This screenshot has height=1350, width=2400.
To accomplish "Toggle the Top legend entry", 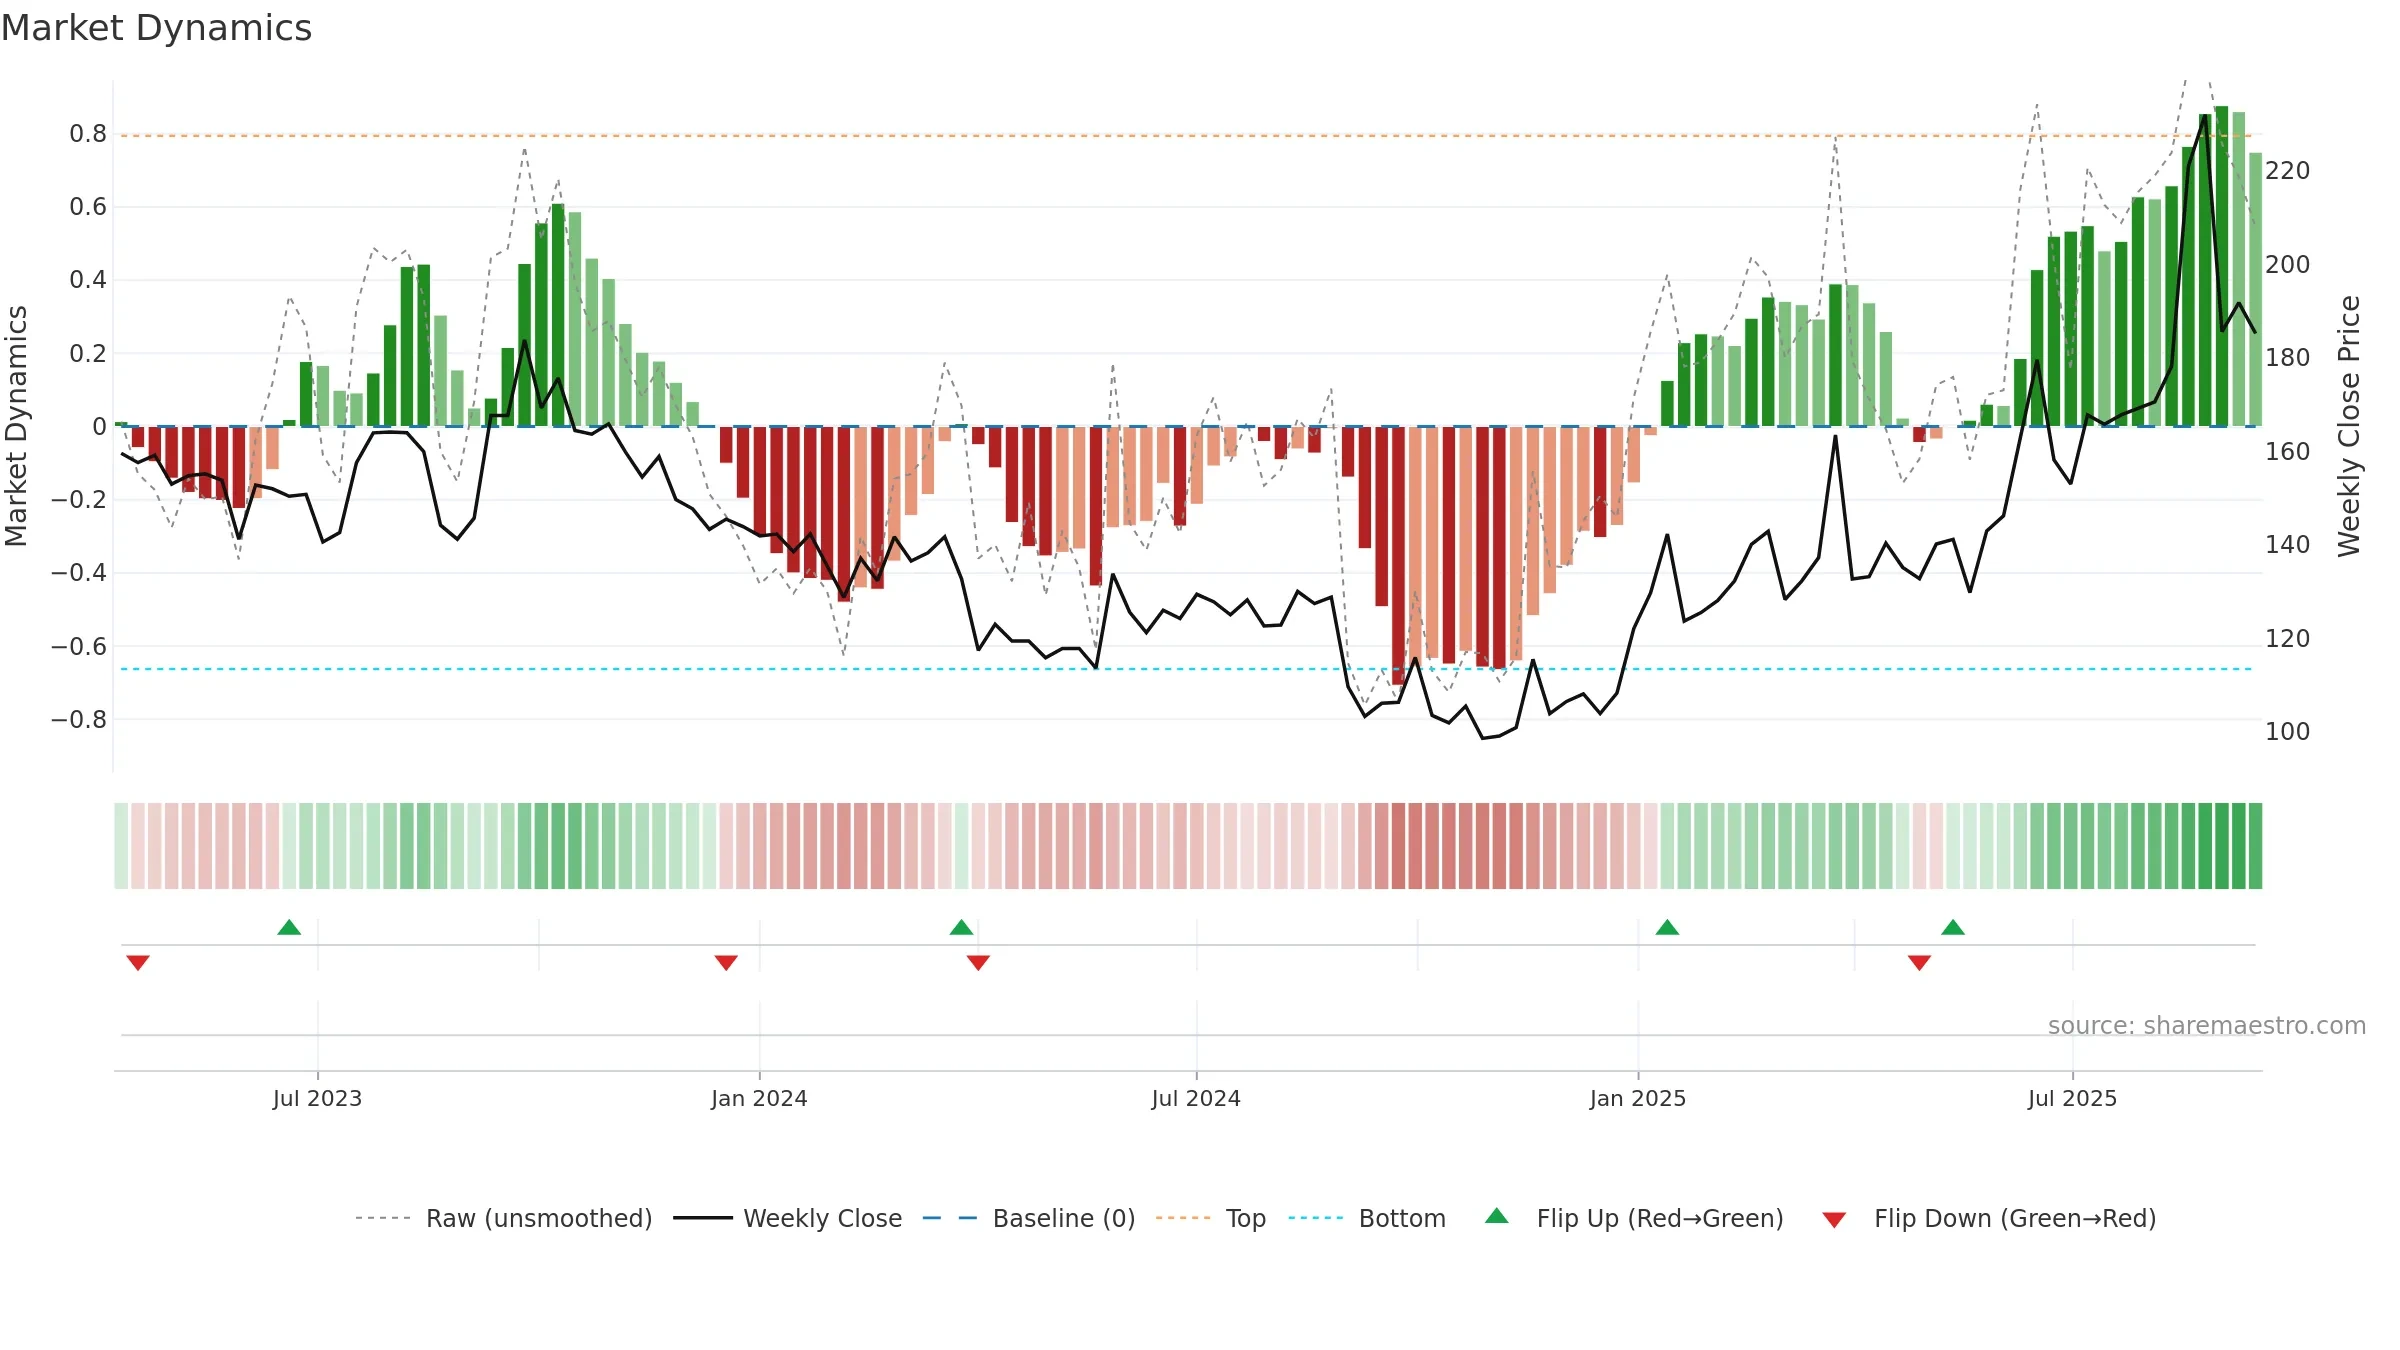I will (x=1210, y=1218).
